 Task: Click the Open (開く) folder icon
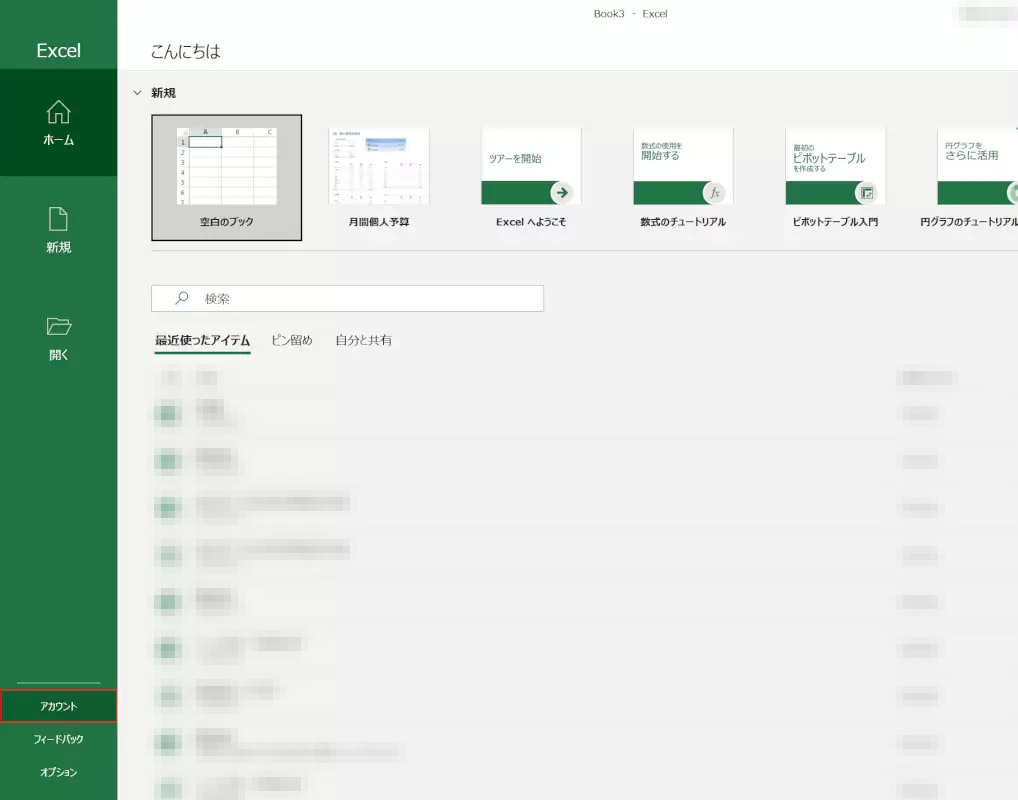click(x=58, y=326)
